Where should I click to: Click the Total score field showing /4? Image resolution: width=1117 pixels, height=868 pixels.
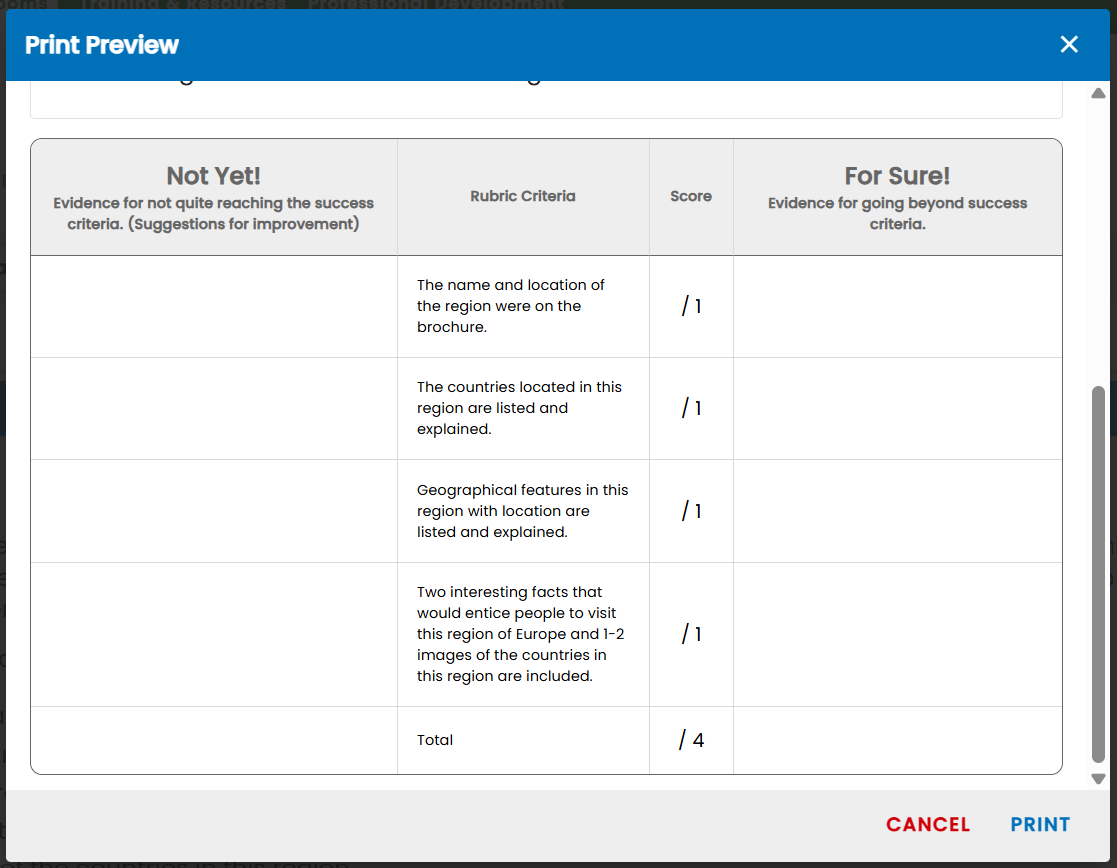(691, 740)
